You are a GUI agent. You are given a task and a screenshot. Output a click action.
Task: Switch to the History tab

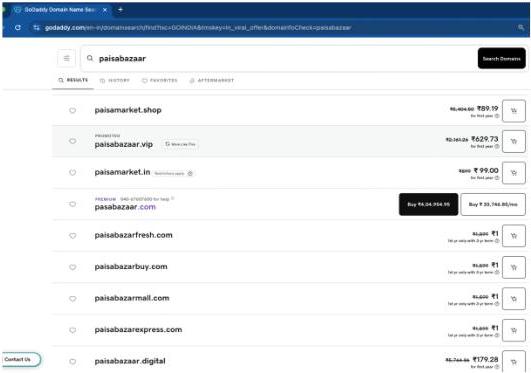point(115,81)
